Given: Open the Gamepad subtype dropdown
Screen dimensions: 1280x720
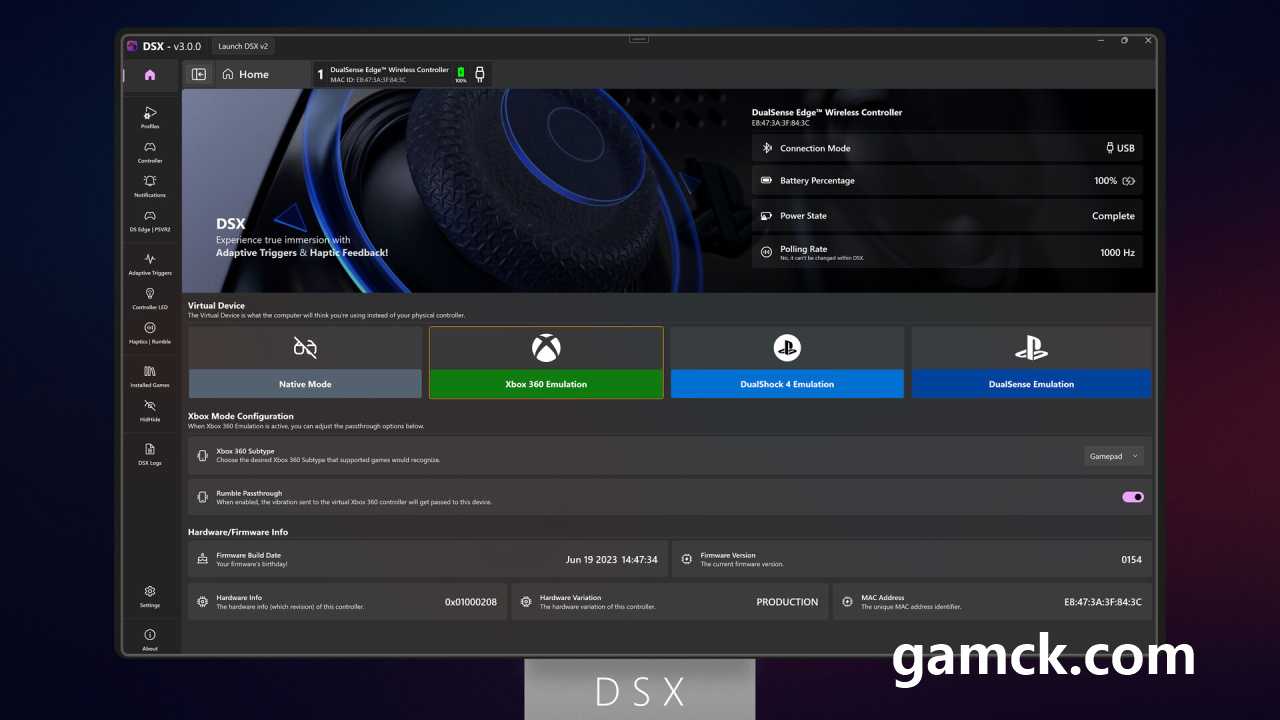Looking at the screenshot, I should click(1114, 456).
